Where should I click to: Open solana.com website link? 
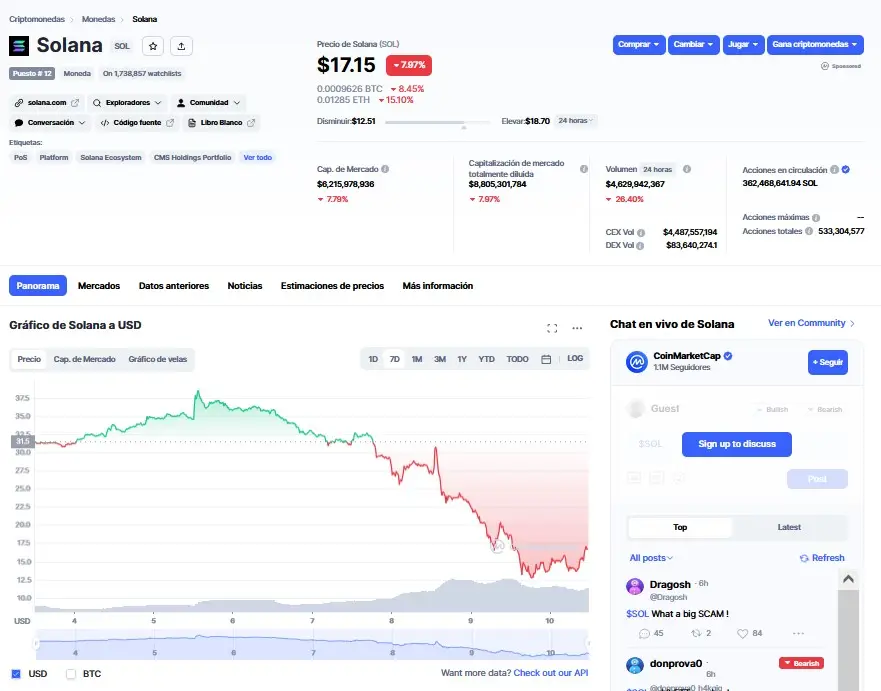(x=47, y=103)
